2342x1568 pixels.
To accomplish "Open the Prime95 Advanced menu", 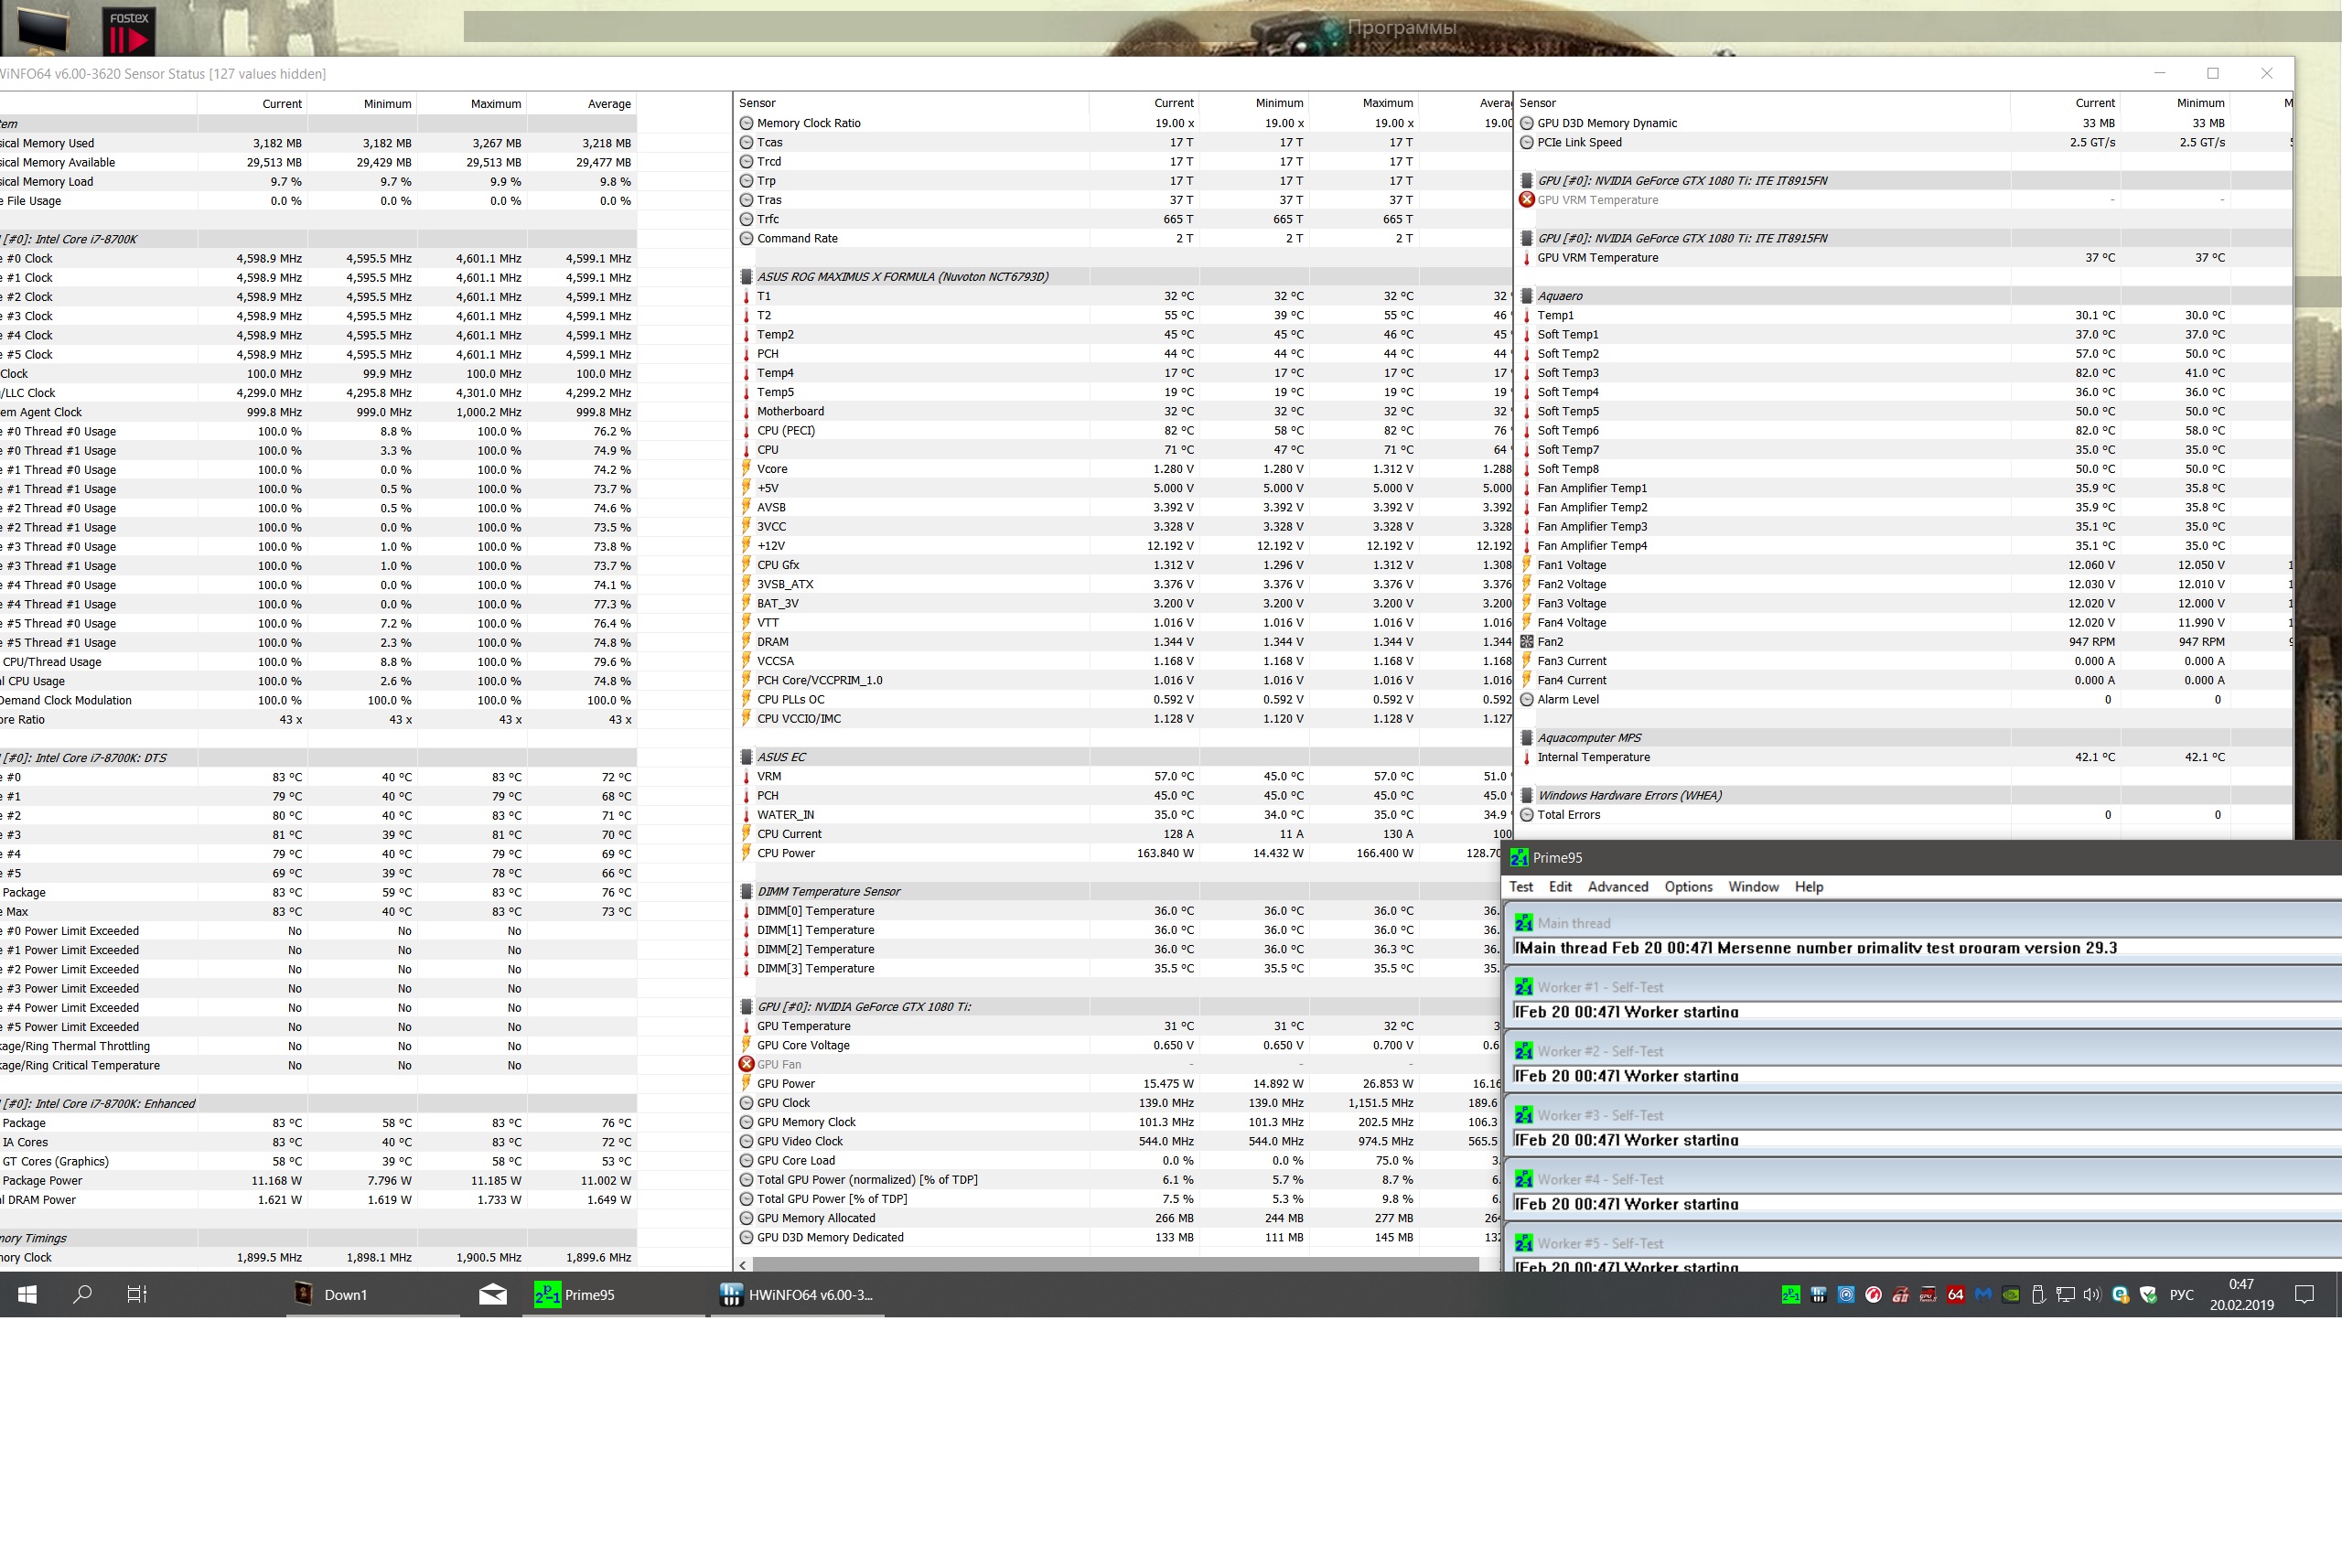I will coord(1617,887).
